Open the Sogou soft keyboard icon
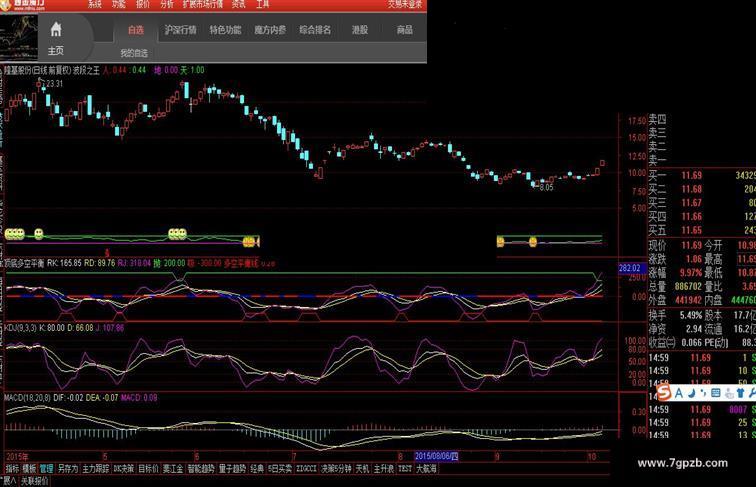This screenshot has height=487, width=756. [716, 393]
